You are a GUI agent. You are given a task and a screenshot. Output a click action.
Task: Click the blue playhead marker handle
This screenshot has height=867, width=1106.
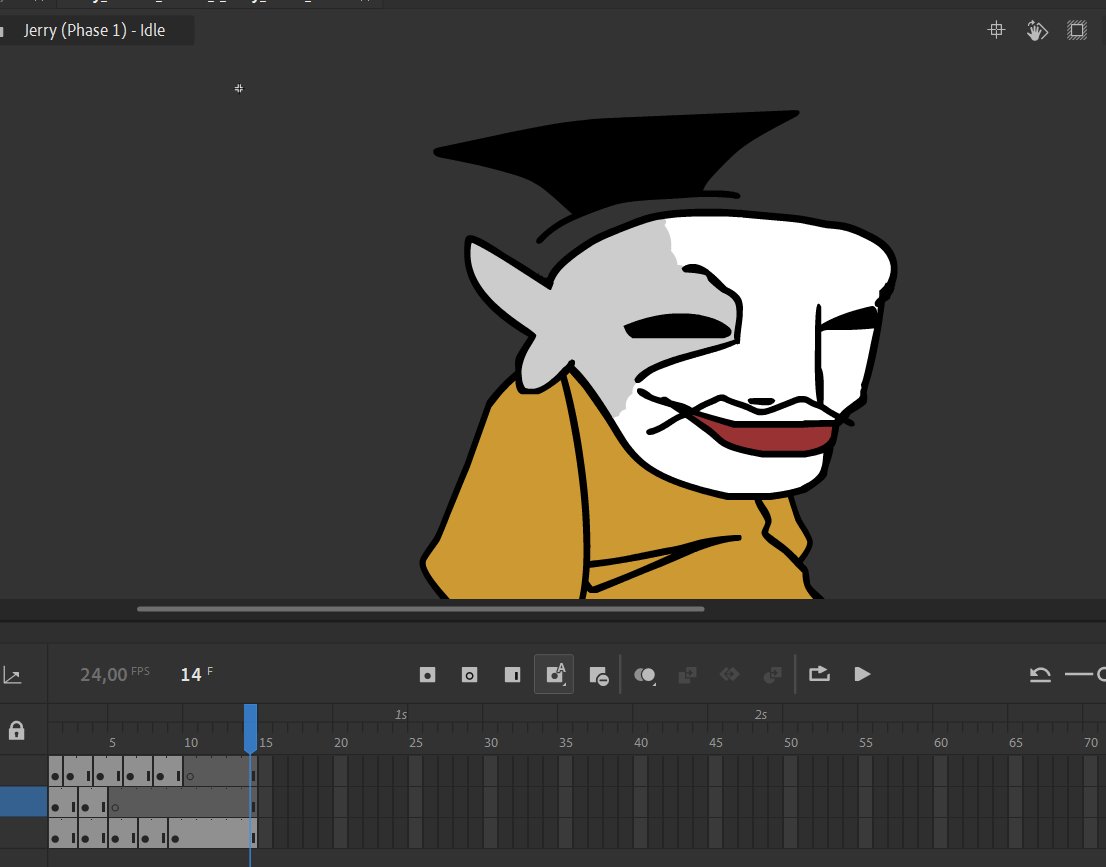pyautogui.click(x=250, y=727)
